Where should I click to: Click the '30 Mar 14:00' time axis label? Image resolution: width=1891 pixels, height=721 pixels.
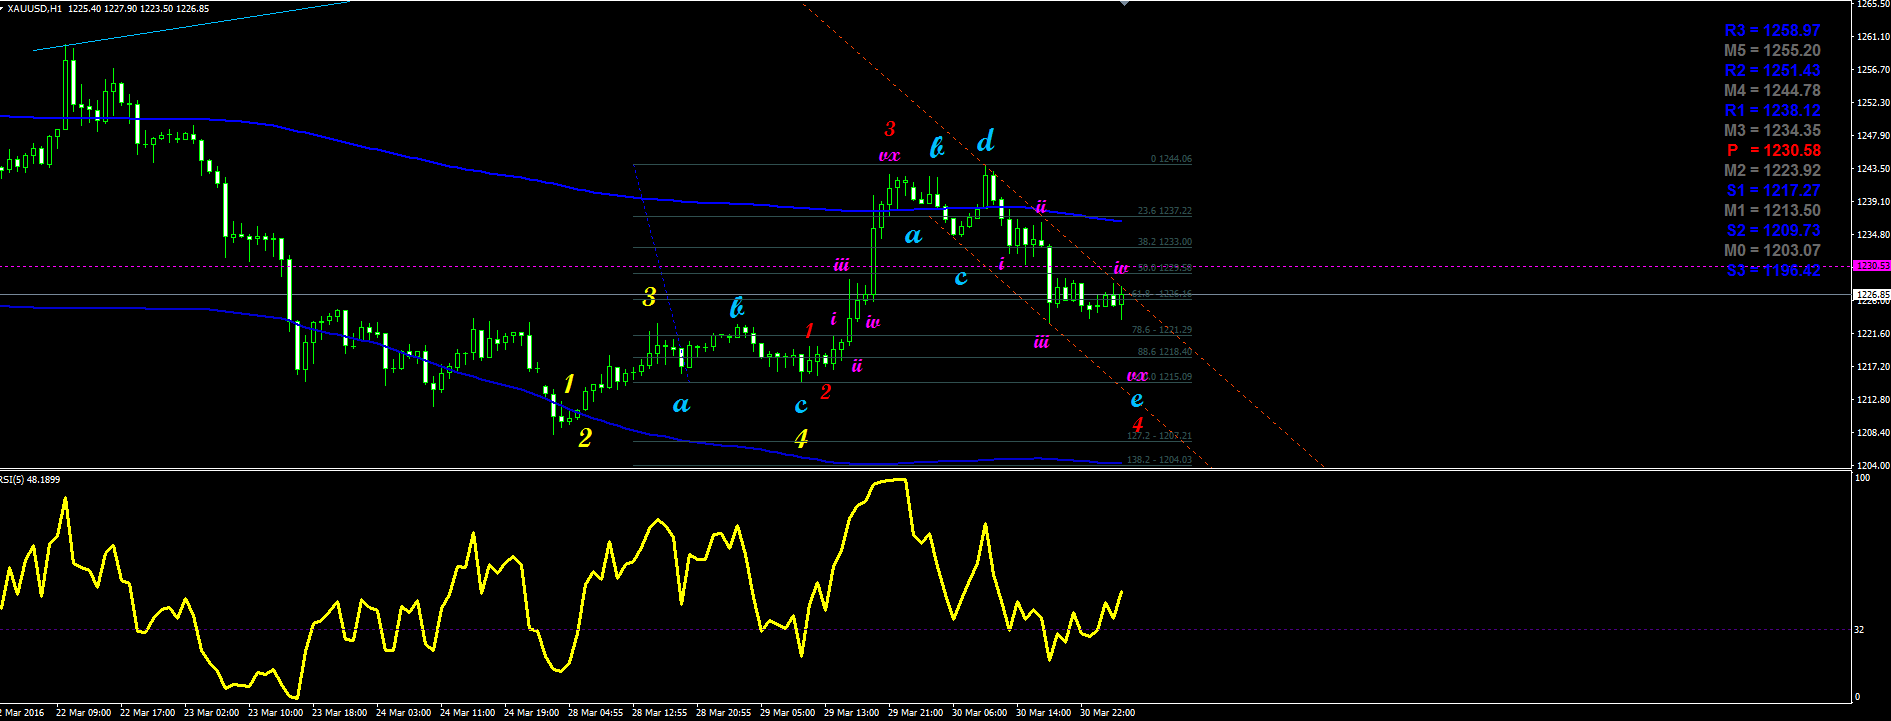(x=1044, y=713)
